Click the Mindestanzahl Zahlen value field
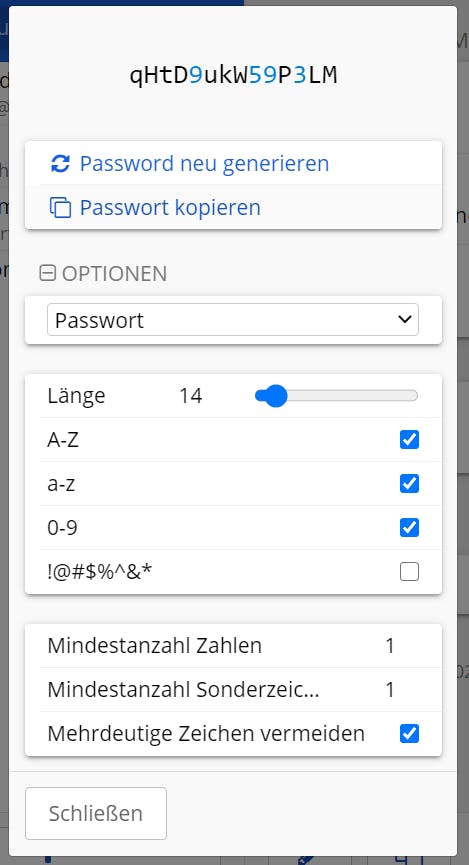This screenshot has height=865, width=469. tap(390, 645)
